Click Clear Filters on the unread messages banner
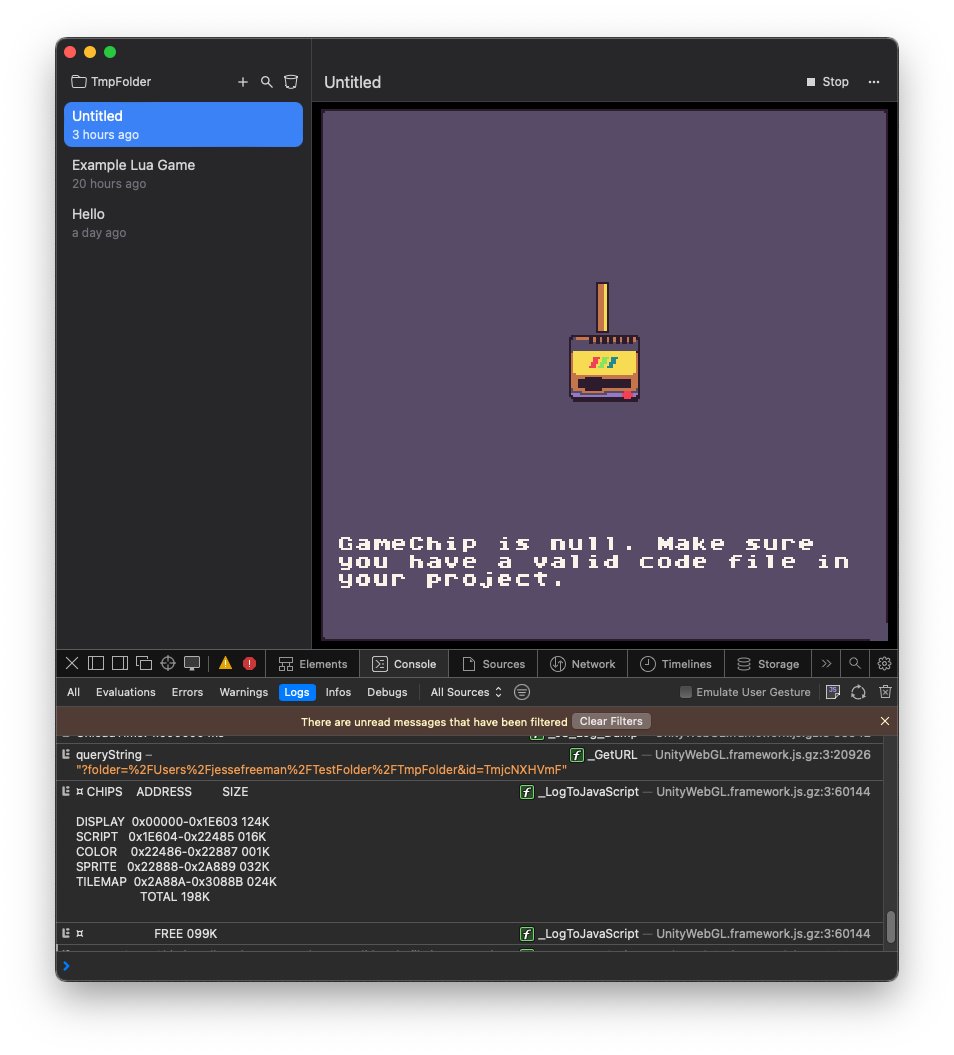This screenshot has width=954, height=1055. pos(611,720)
